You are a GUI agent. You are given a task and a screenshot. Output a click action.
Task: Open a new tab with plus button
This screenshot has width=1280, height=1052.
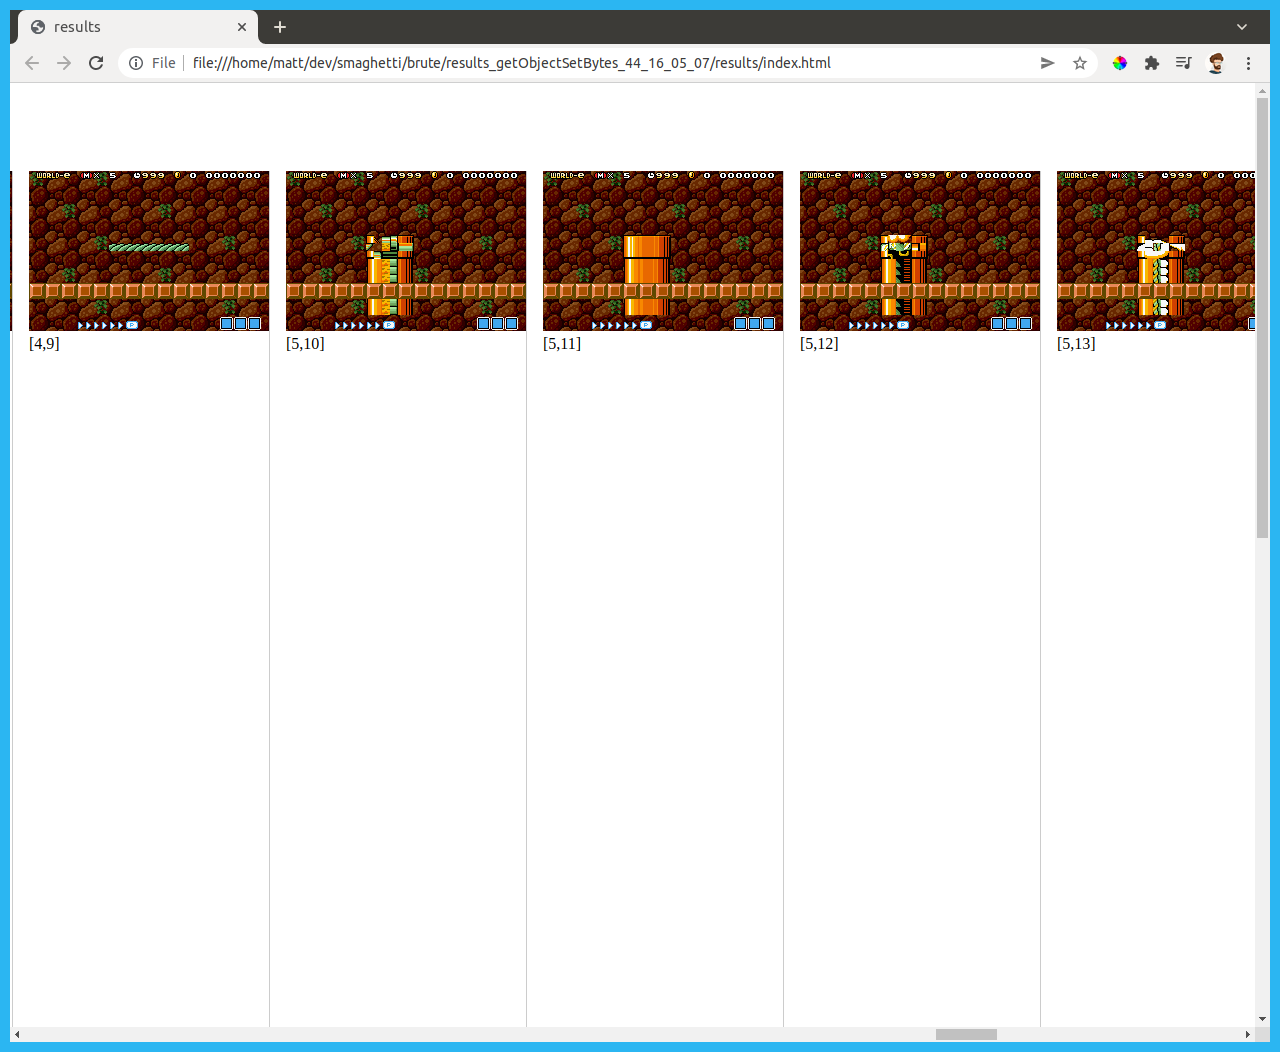[280, 27]
